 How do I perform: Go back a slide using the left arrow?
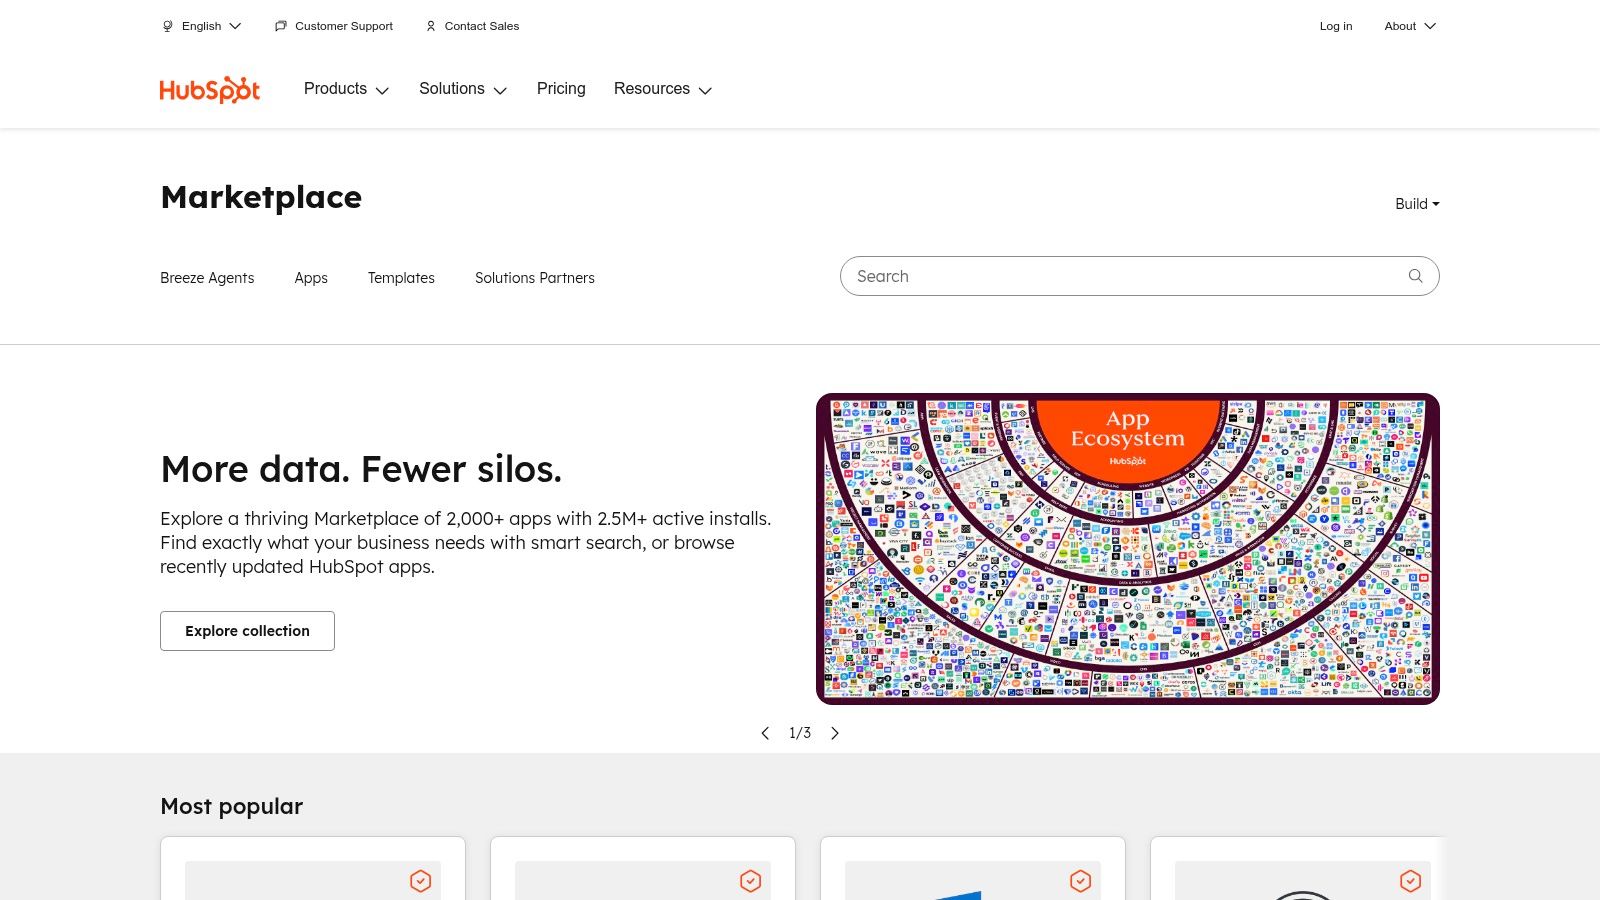(765, 733)
